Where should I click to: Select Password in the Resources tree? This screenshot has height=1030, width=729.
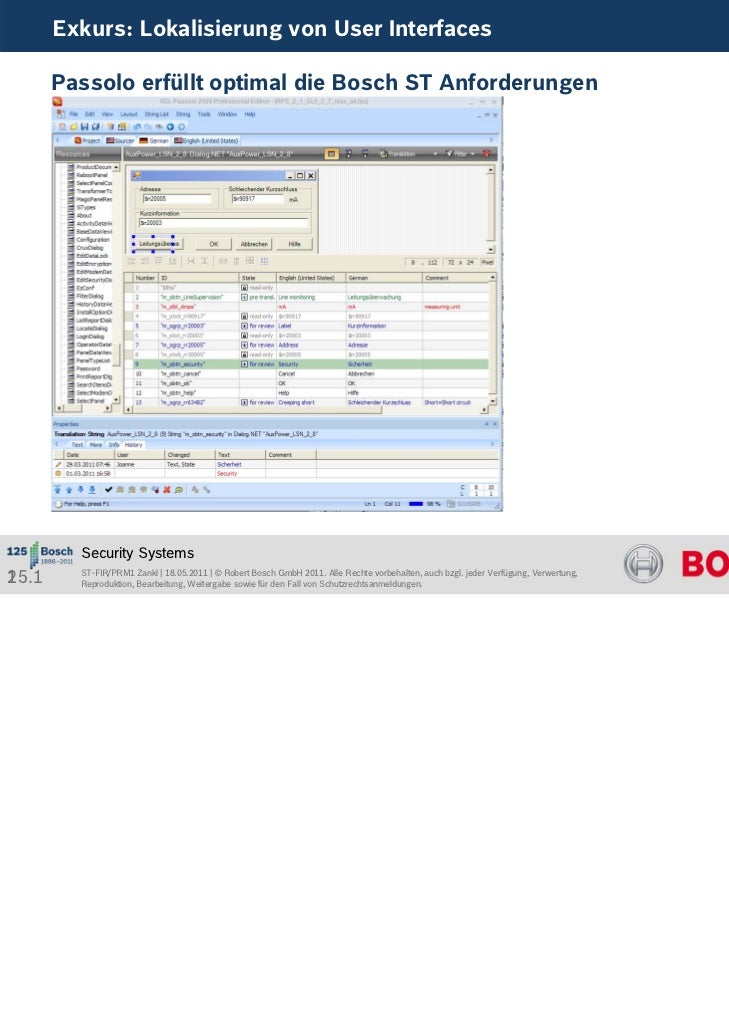pos(88,369)
